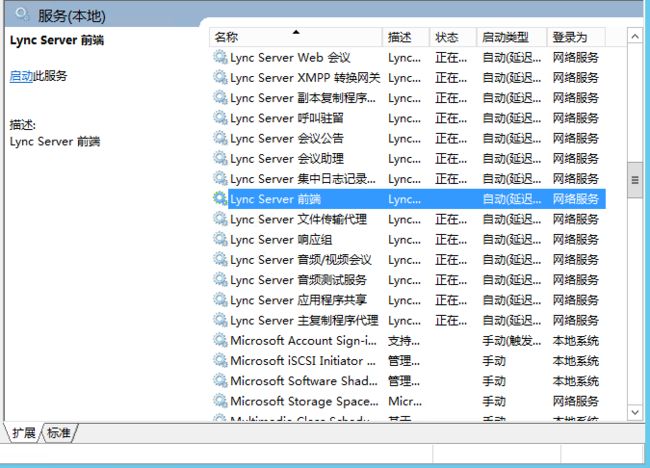Click gear icon of Microsoft iSCSI Initiator
This screenshot has width=650, height=468.
220,361
